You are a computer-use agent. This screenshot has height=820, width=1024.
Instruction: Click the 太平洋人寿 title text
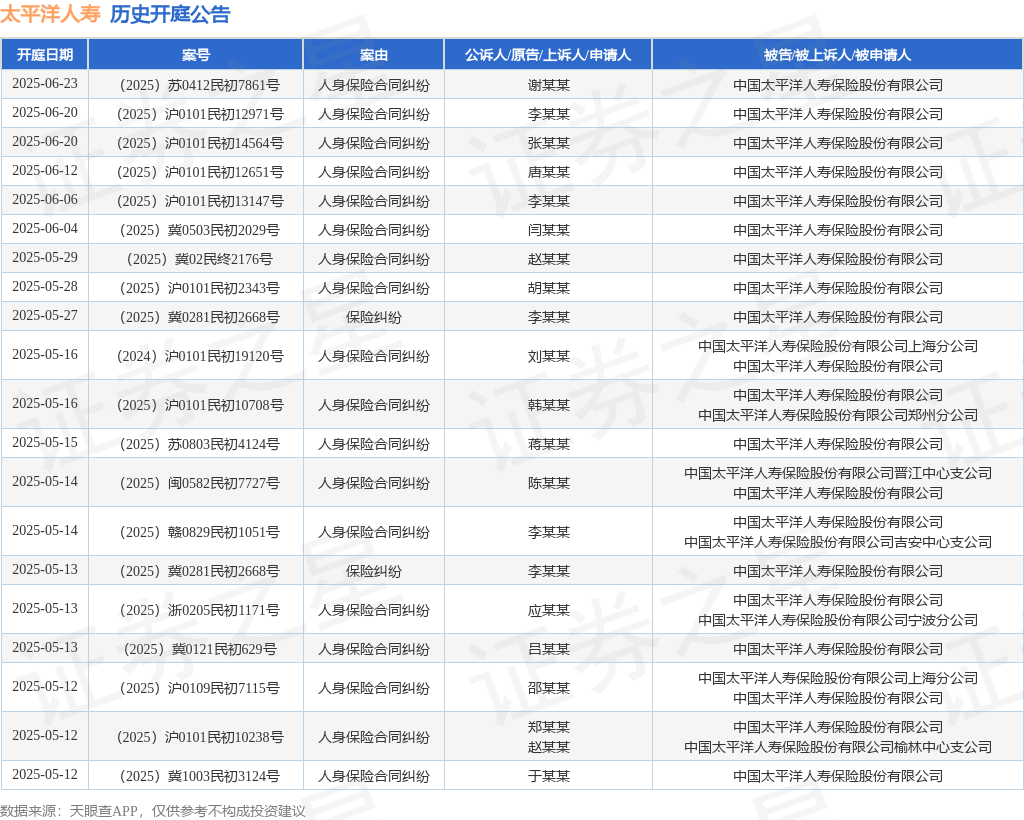coord(50,14)
